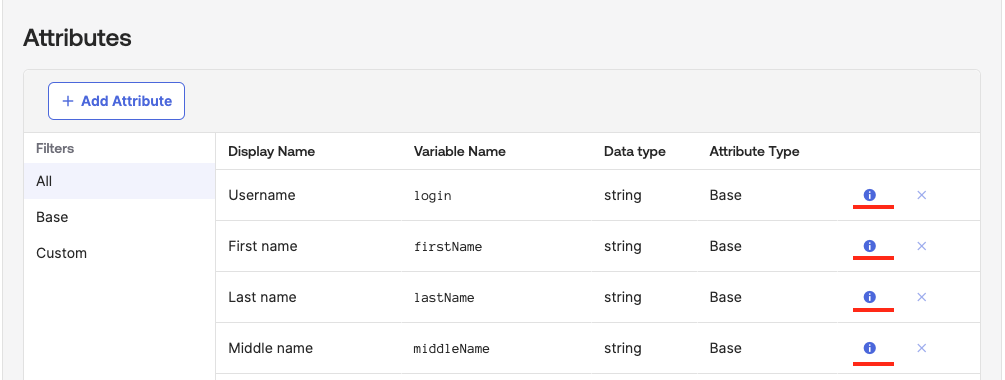
Task: Remove Middle name attribute with X icon
Action: (x=922, y=348)
